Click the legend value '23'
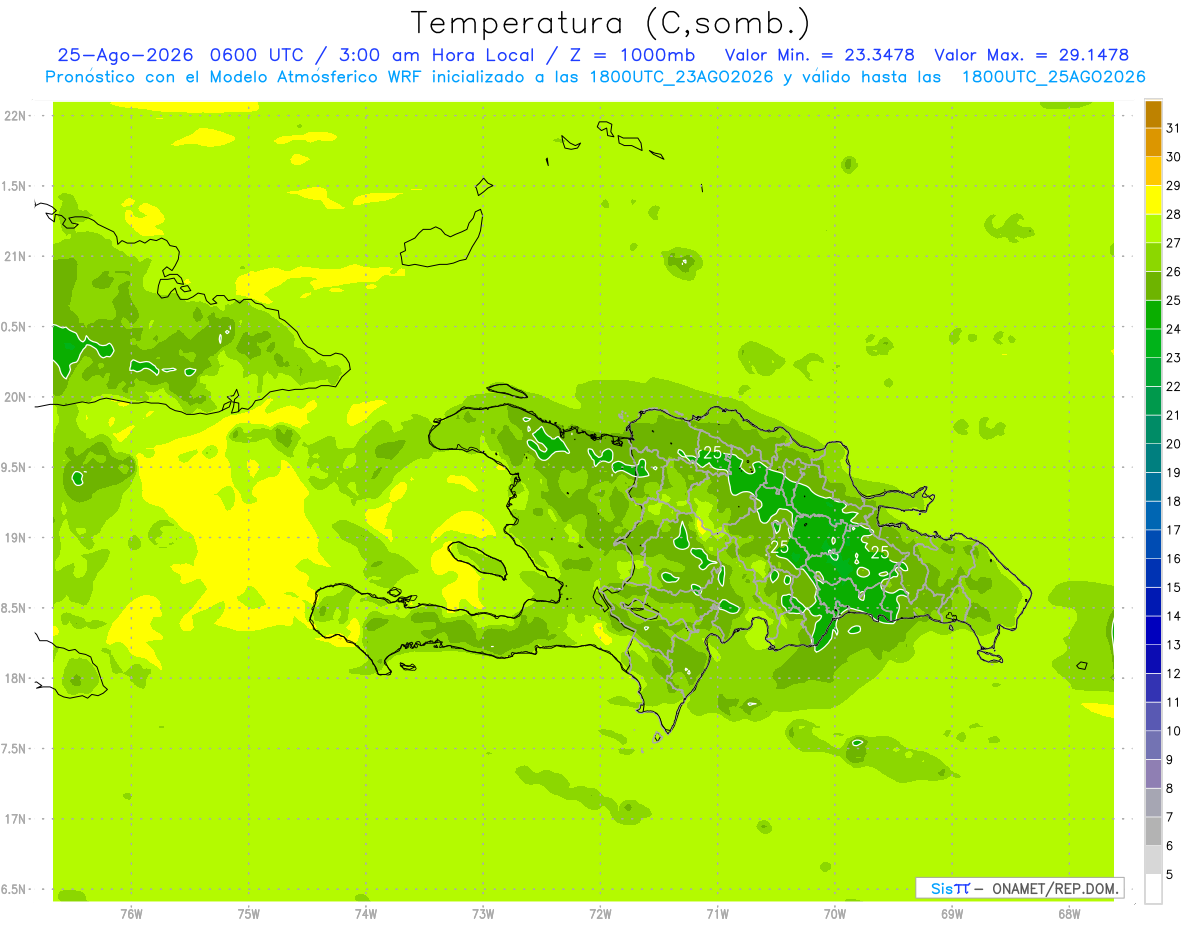 pyautogui.click(x=1173, y=358)
